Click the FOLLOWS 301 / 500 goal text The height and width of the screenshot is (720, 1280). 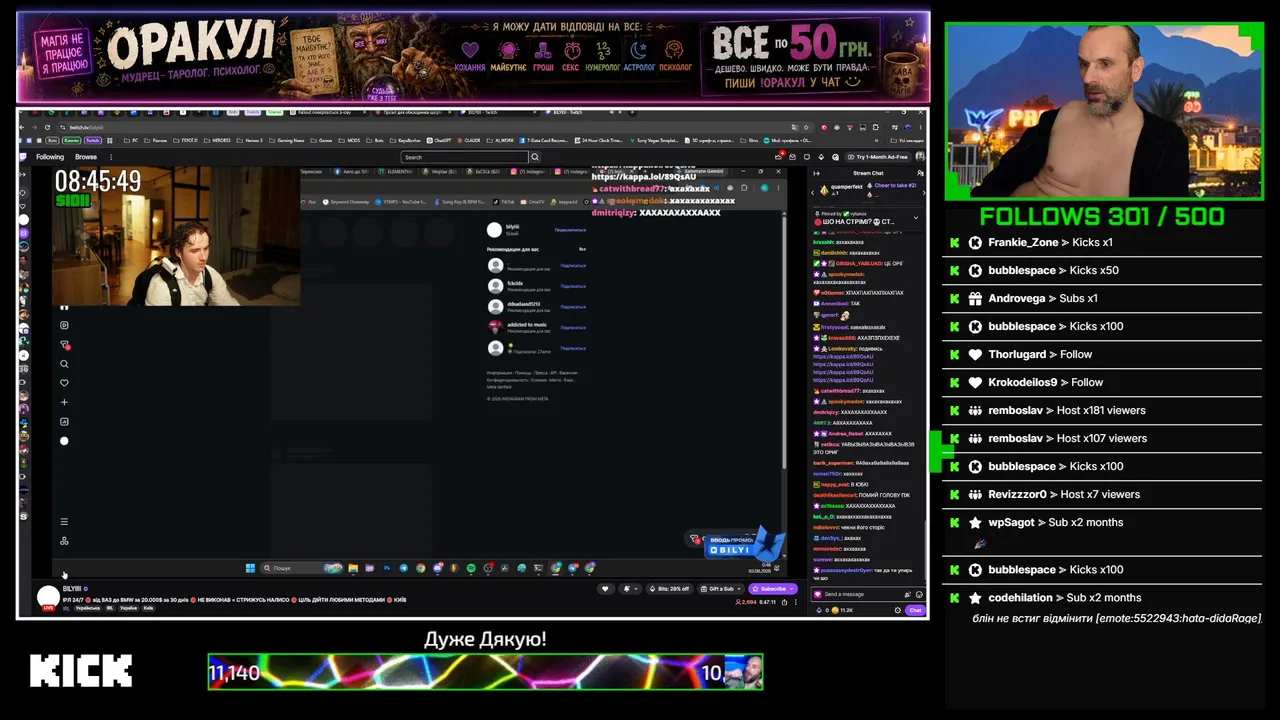tap(1102, 216)
